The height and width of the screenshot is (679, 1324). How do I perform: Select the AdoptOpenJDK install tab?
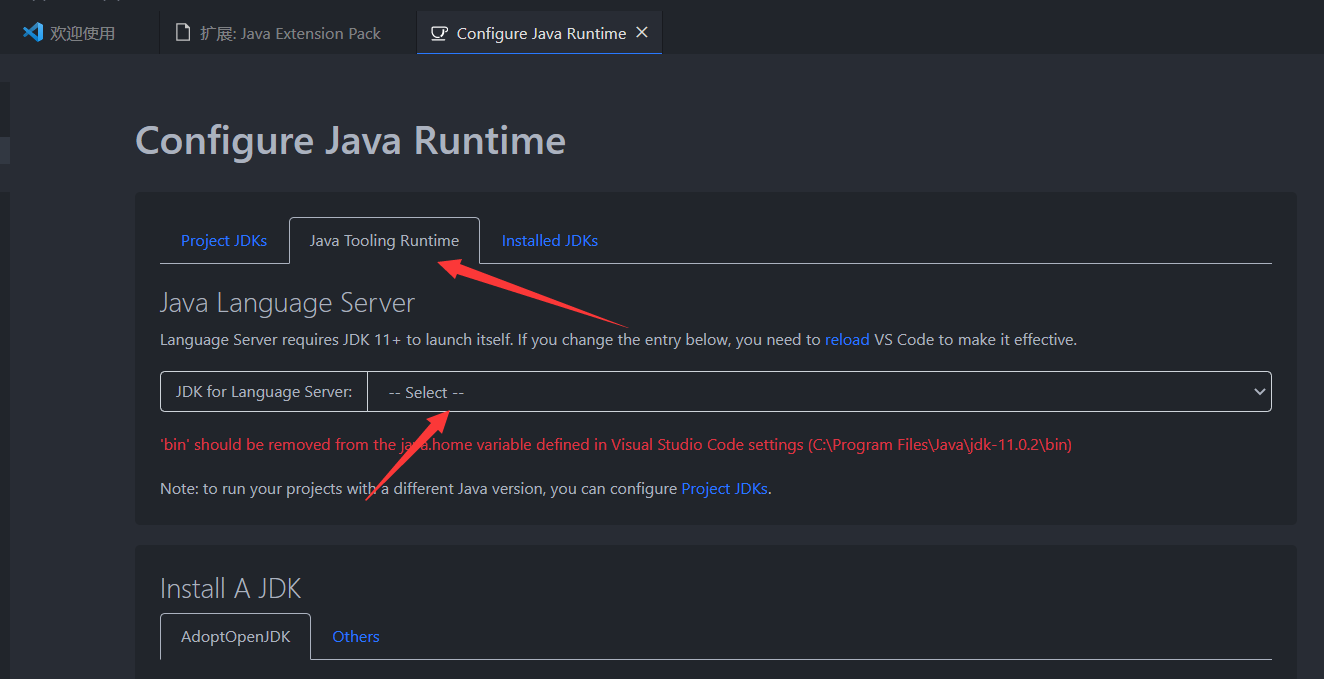[x=235, y=636]
